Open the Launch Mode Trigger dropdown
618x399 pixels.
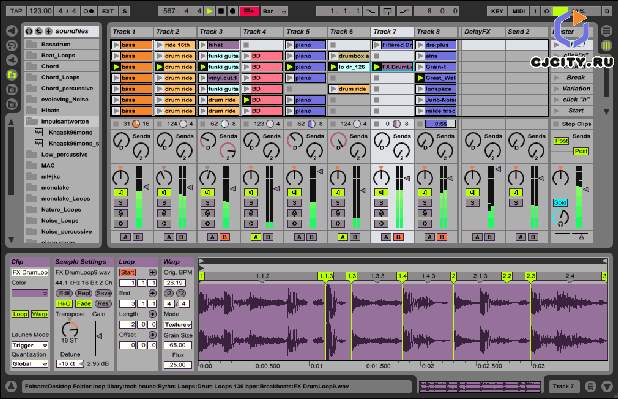coord(30,345)
